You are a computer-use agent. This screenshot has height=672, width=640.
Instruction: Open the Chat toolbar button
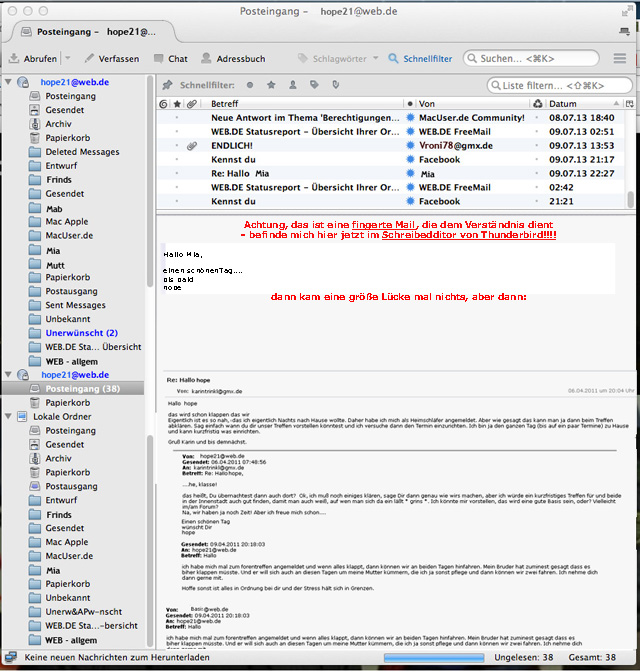[171, 59]
